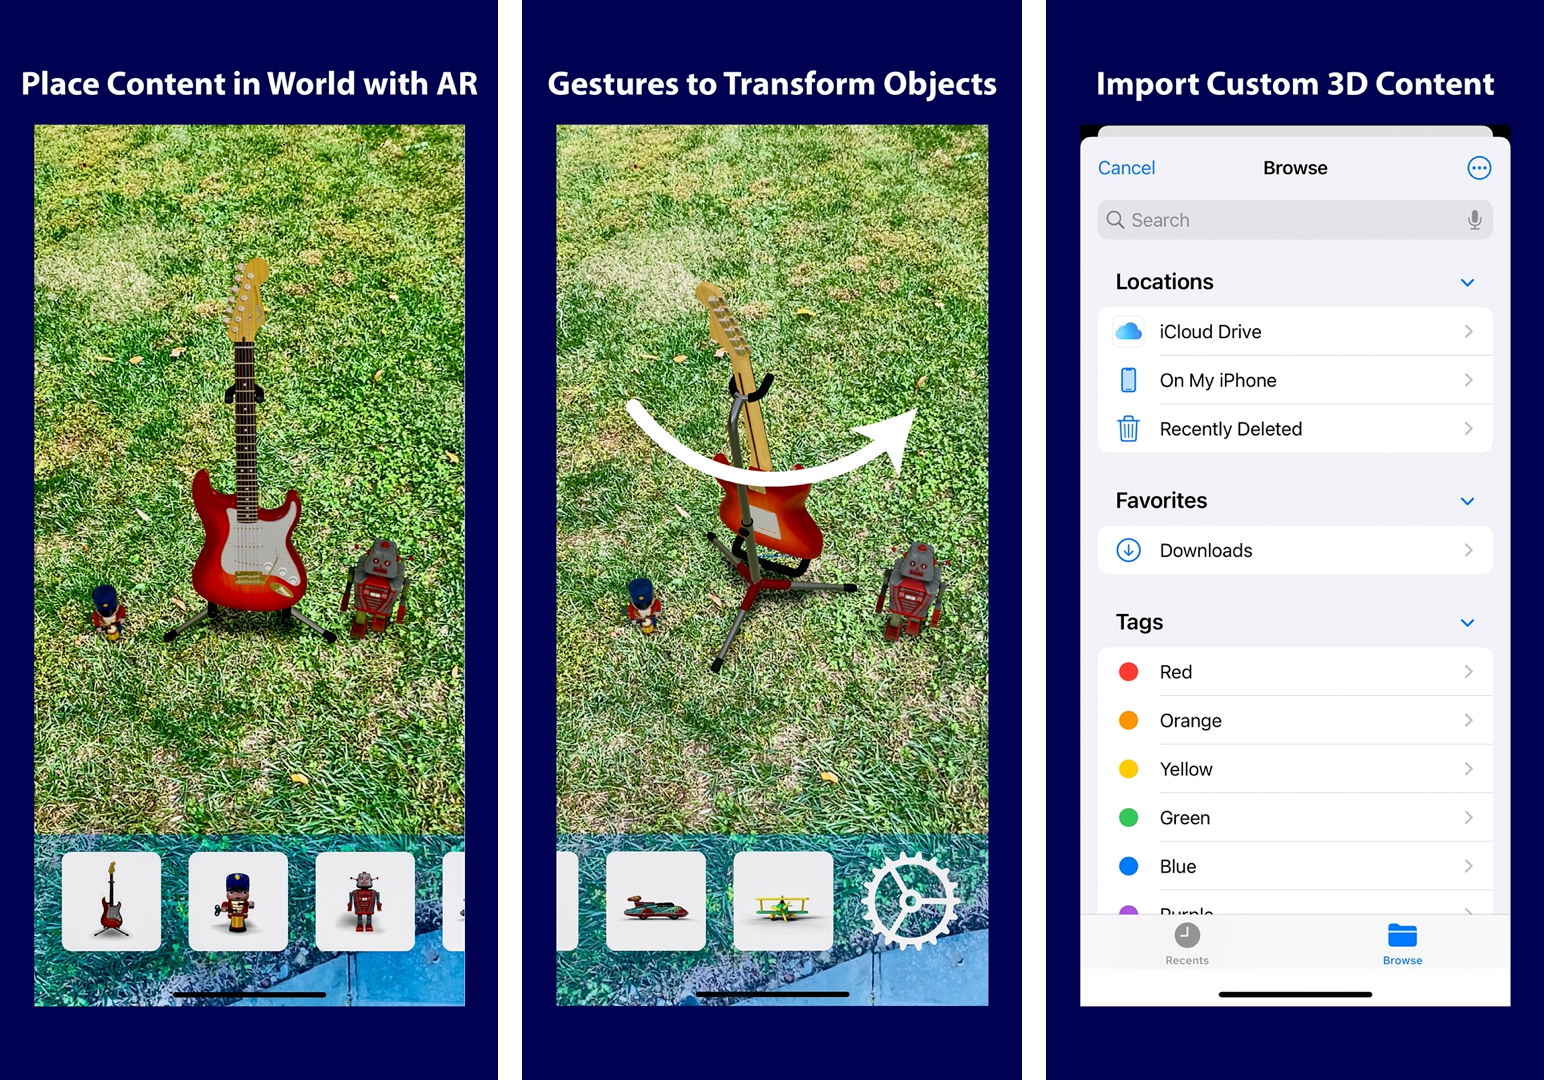Open On My iPhone location
This screenshot has height=1080, width=1544.
tap(1295, 380)
